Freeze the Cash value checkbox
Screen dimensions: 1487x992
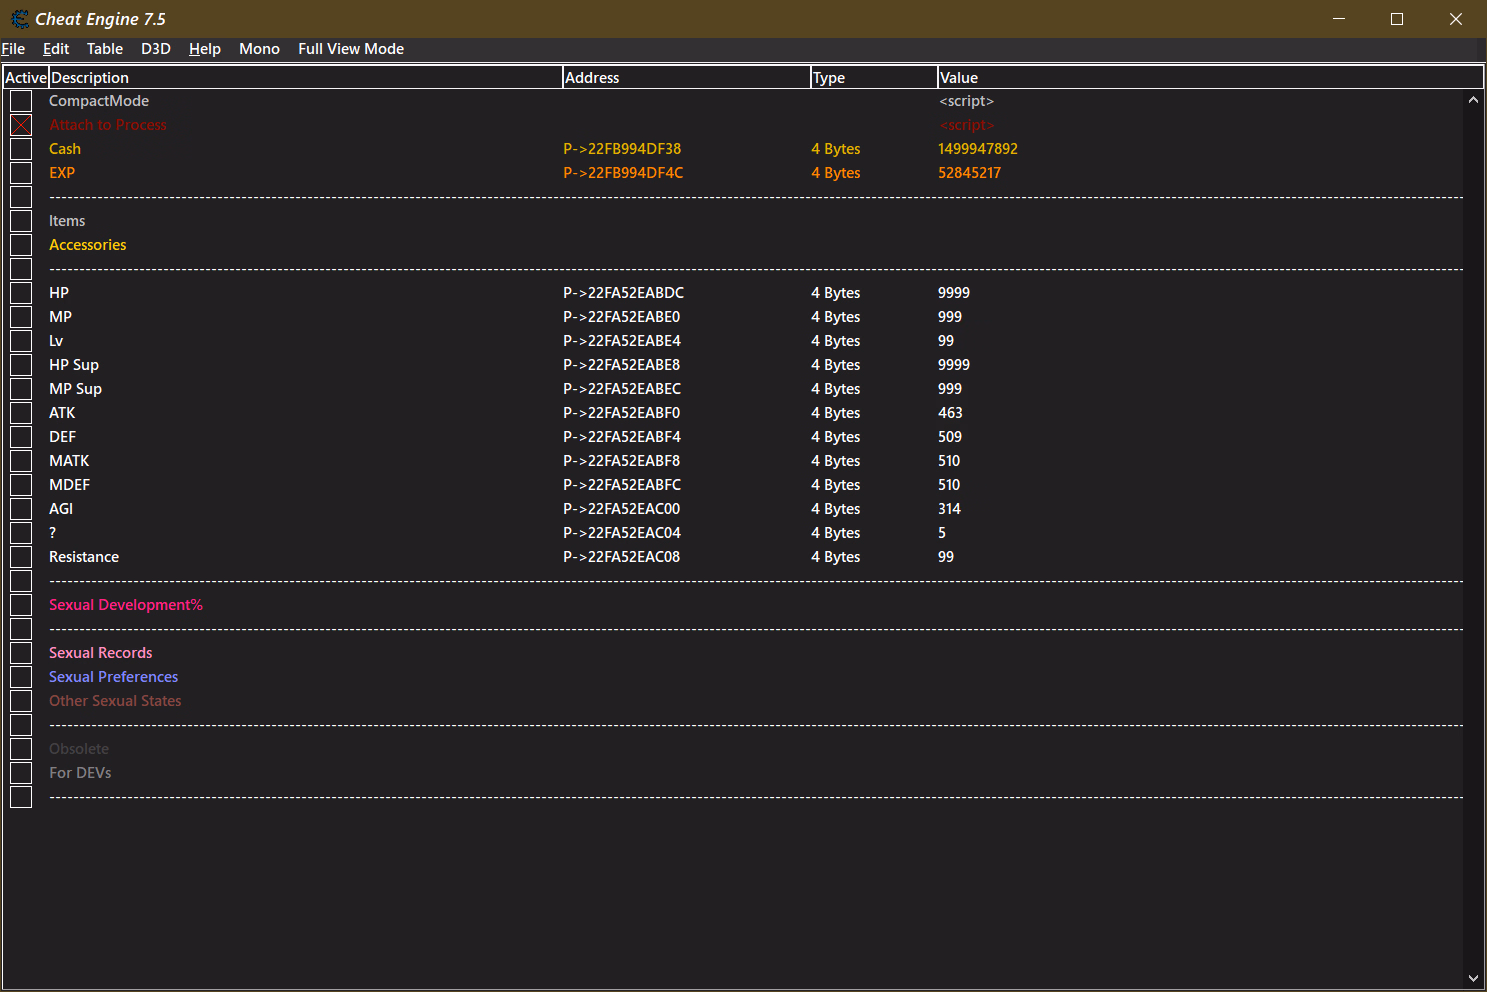21,149
